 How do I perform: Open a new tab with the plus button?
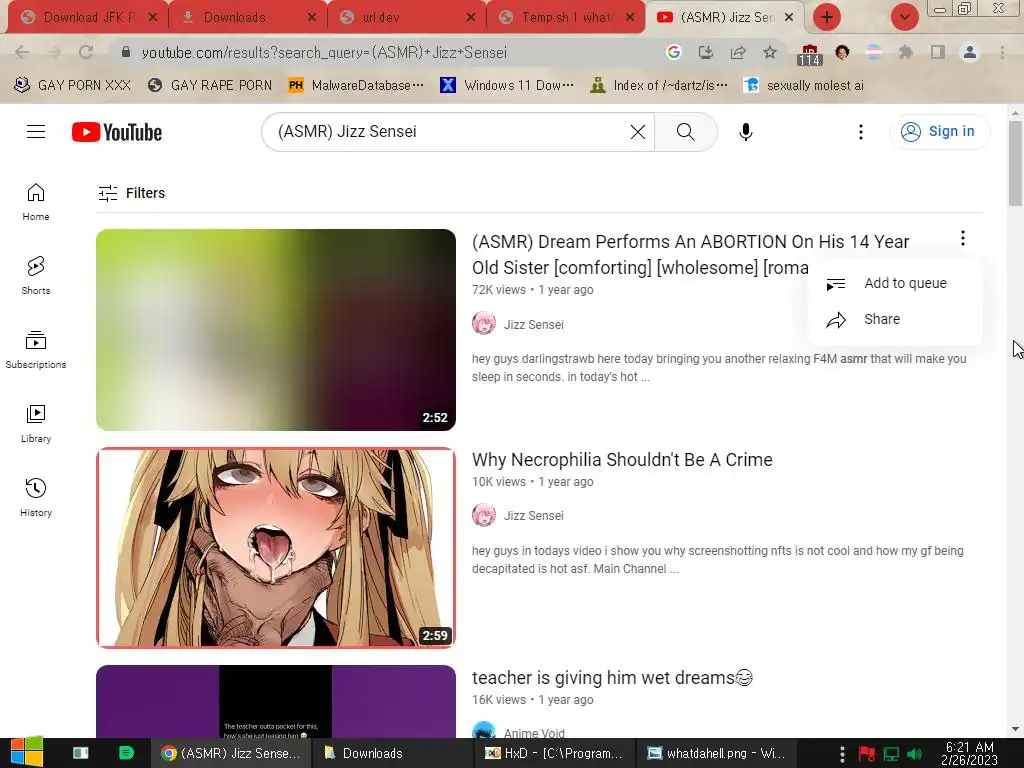827,18
